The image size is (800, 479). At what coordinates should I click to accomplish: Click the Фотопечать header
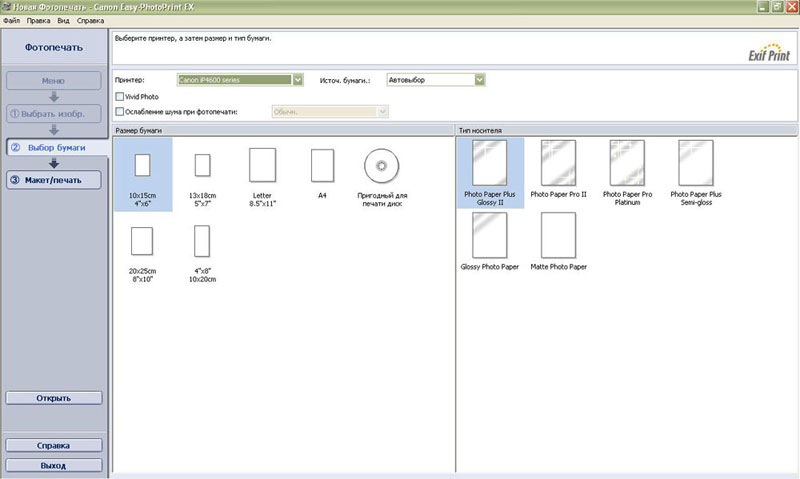pyautogui.click(x=54, y=47)
